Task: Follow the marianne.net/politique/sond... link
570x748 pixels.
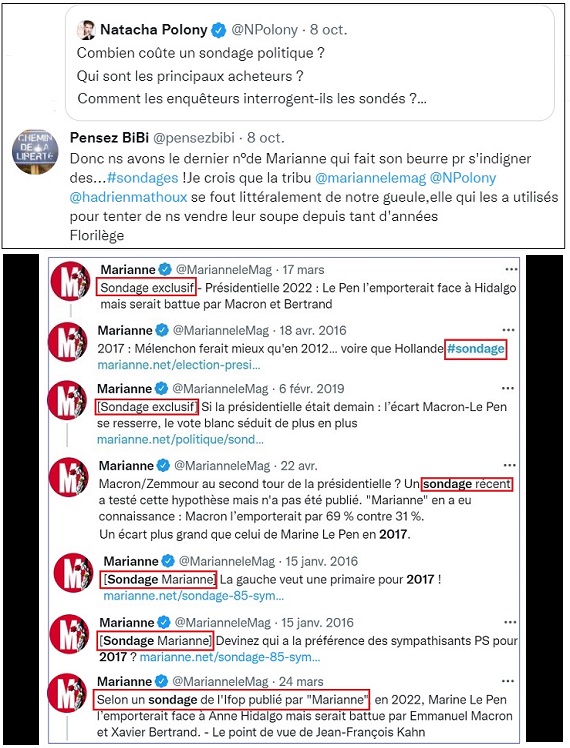Action: click(x=180, y=439)
